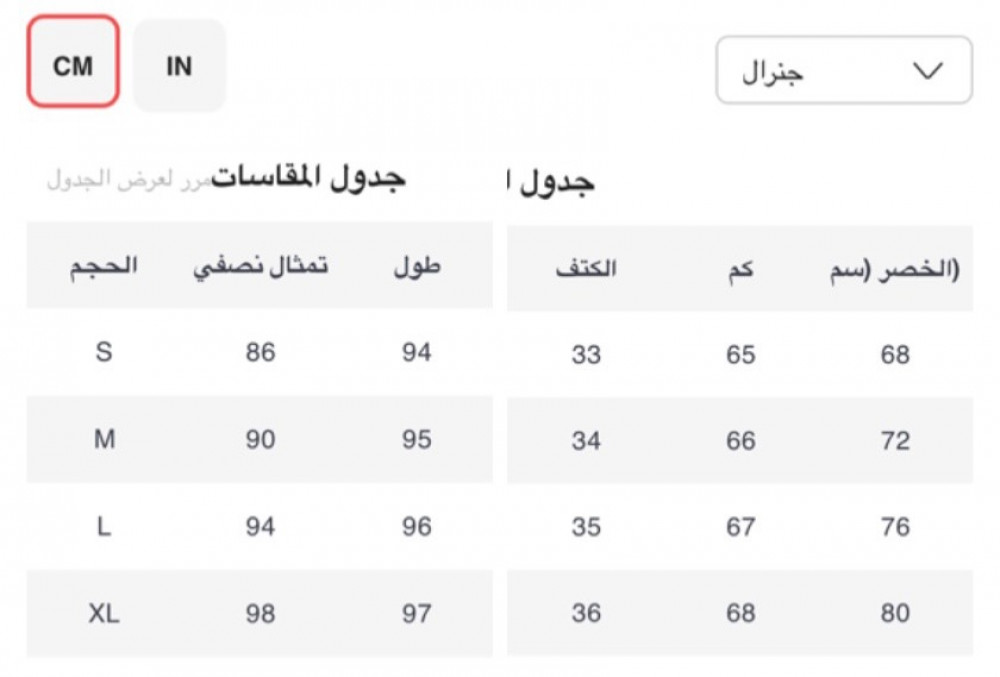Click the مرر لعرض الجدول hint text

tap(127, 180)
